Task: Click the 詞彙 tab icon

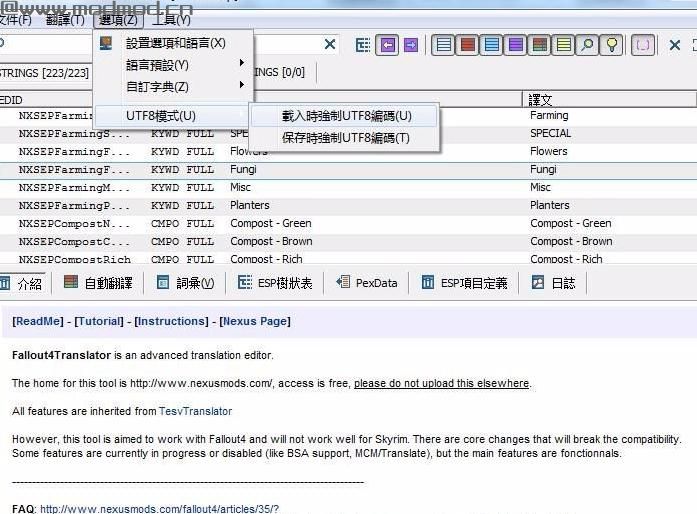Action: pos(163,282)
